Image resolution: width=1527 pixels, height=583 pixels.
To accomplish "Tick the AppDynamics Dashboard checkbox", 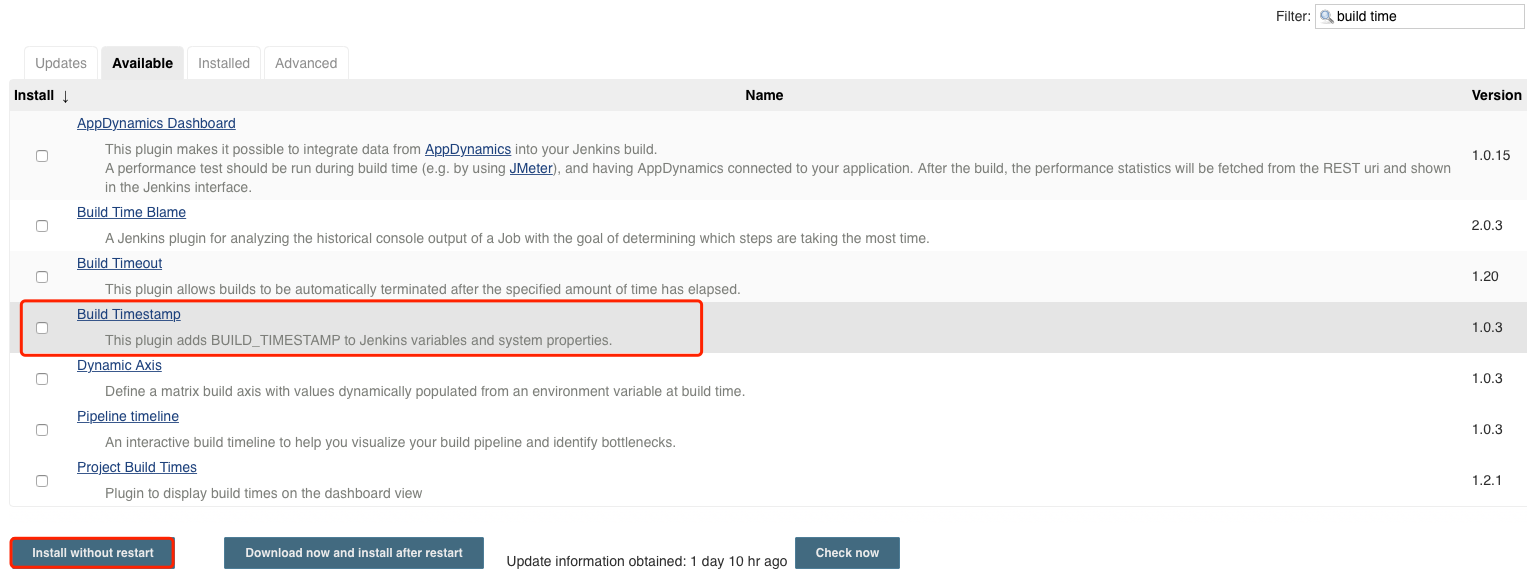I will click(x=42, y=156).
